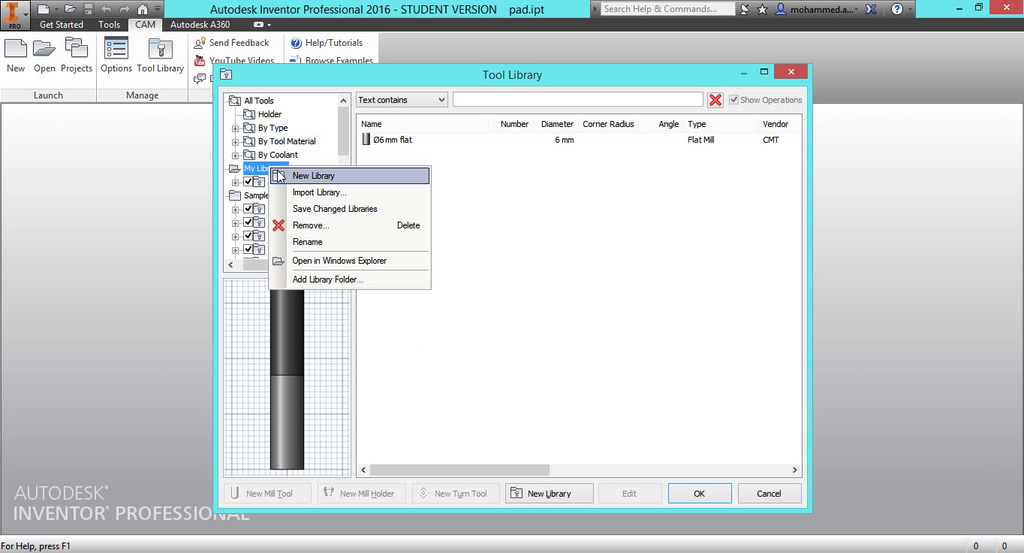Click the New Mill Holder button

361,494
